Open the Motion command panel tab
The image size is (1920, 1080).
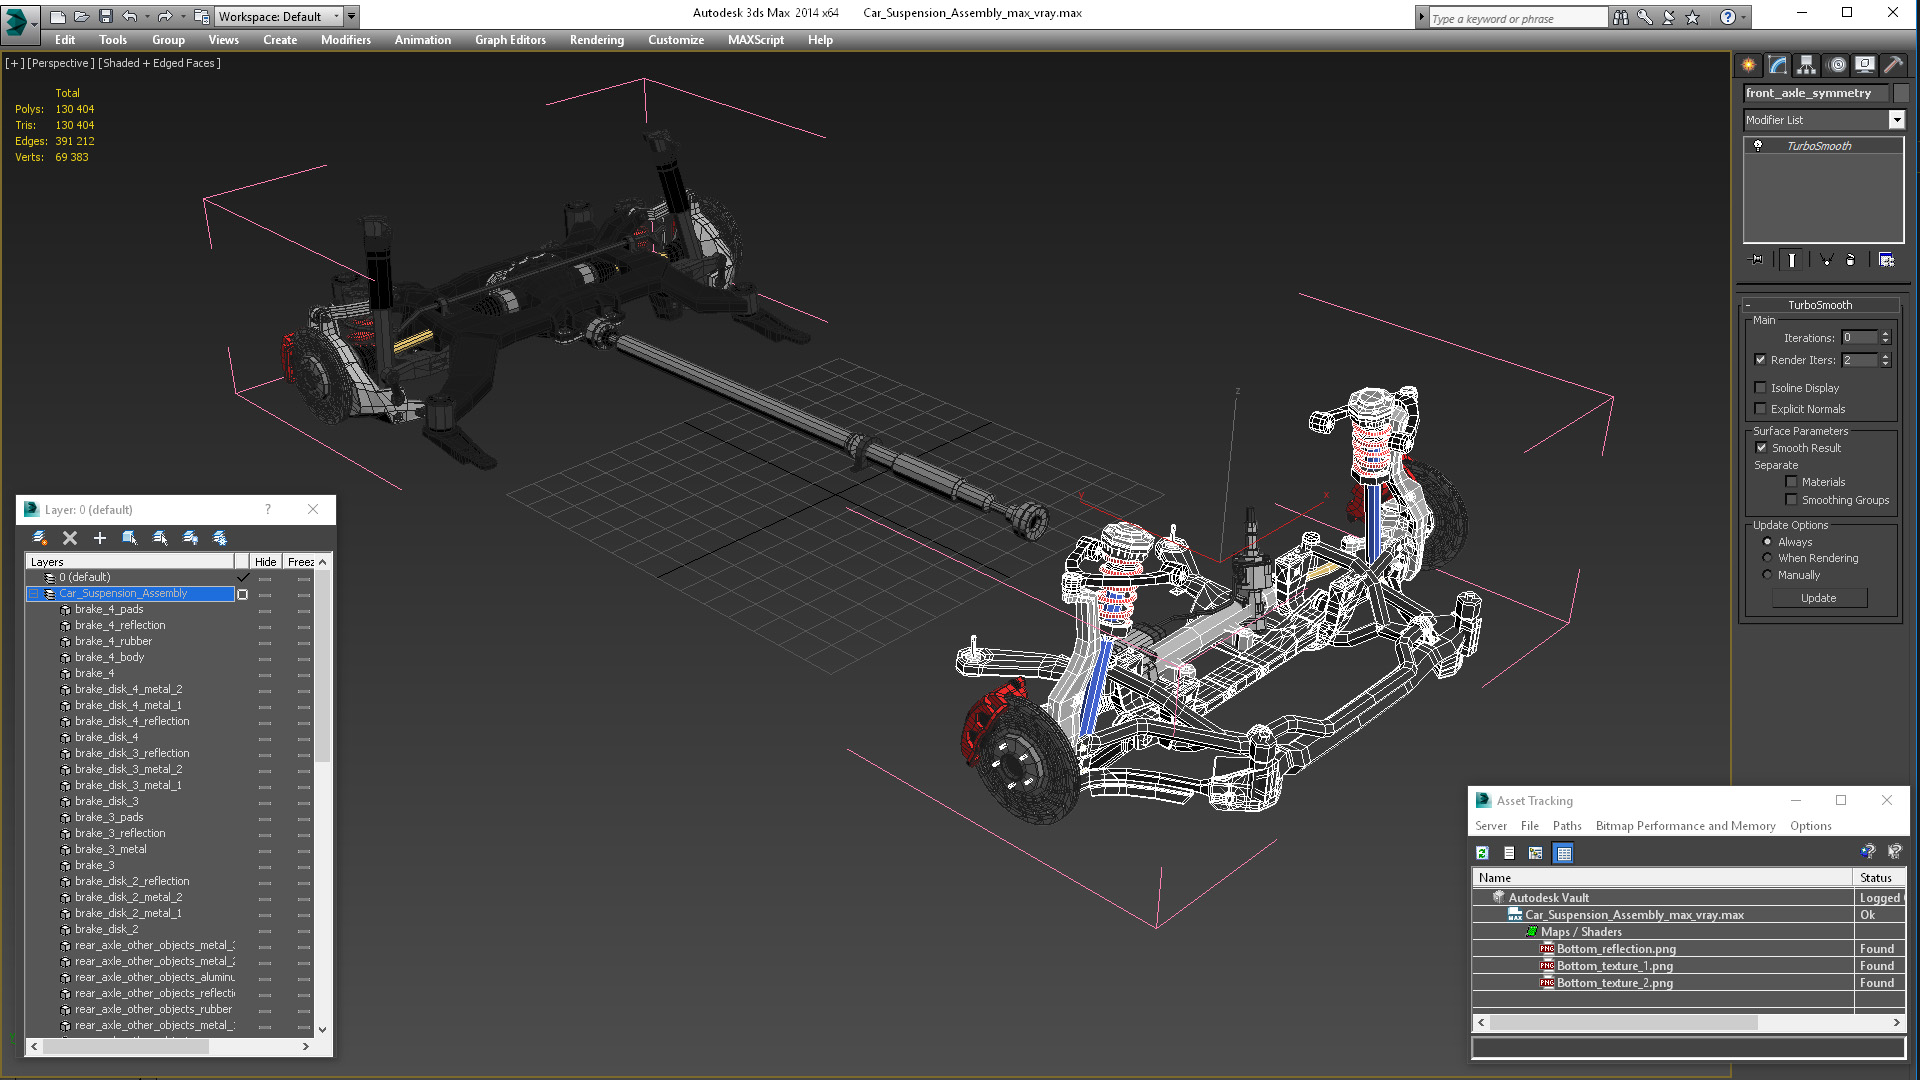[x=1837, y=65]
